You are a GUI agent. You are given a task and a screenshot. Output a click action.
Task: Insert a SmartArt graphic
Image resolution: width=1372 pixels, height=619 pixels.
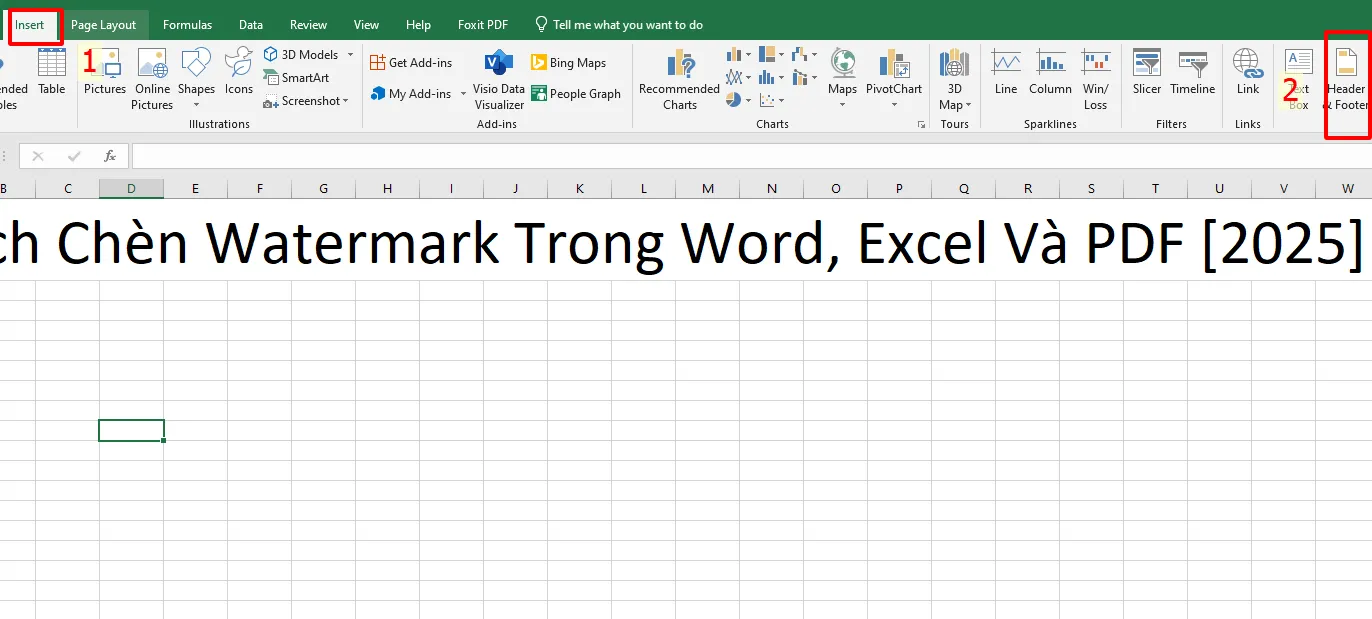coord(296,78)
